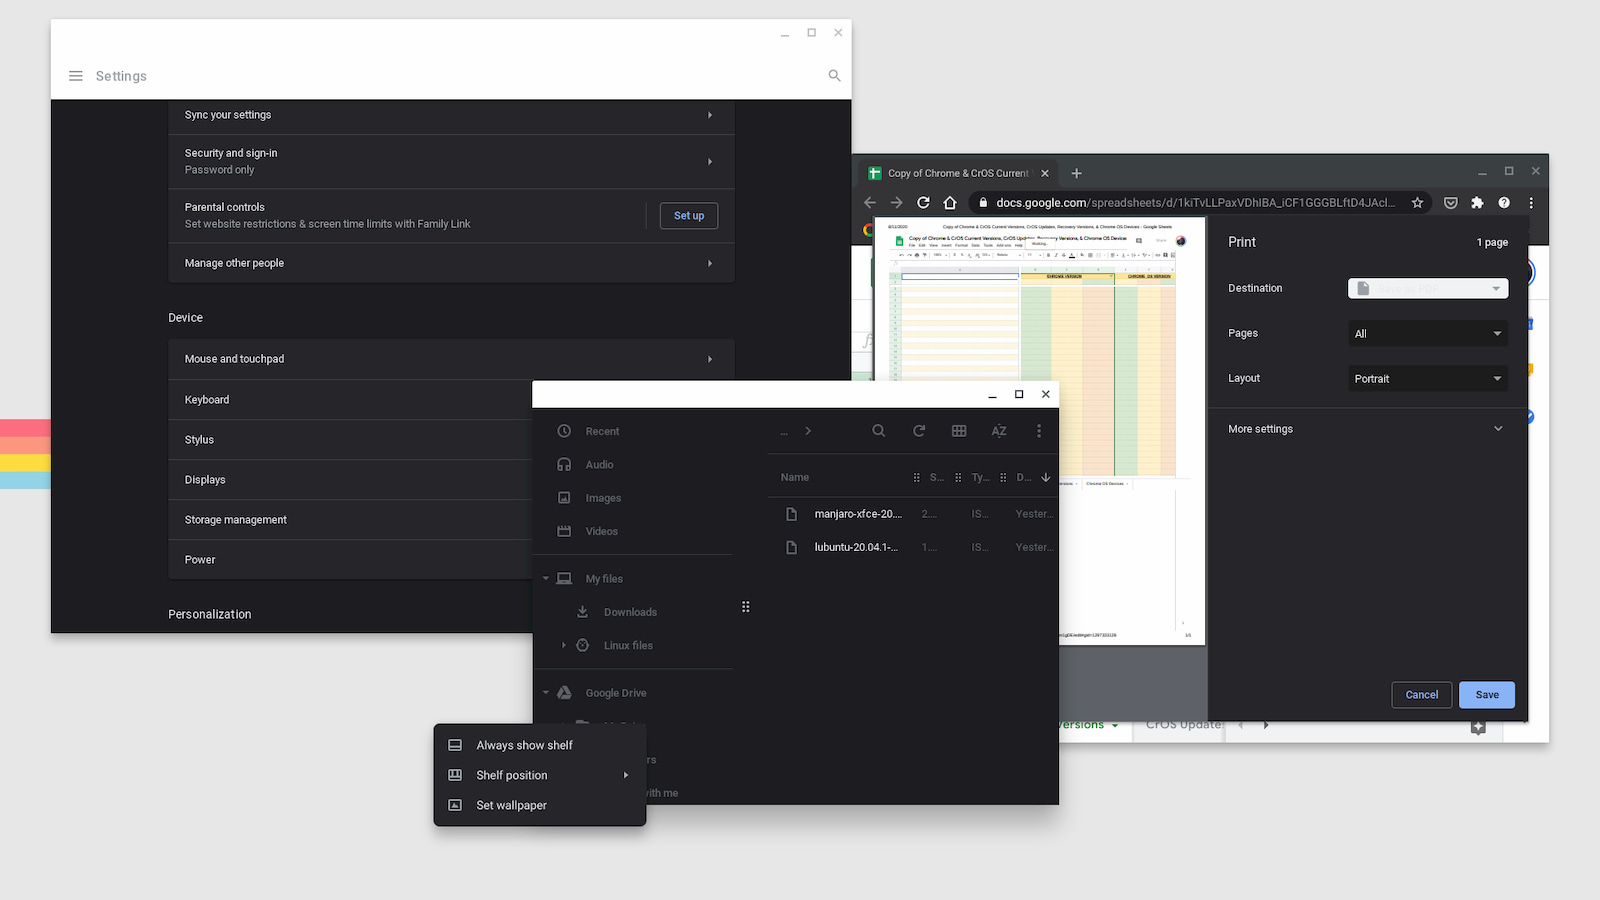Open Stylus settings row
The height and width of the screenshot is (900, 1600).
(350, 440)
